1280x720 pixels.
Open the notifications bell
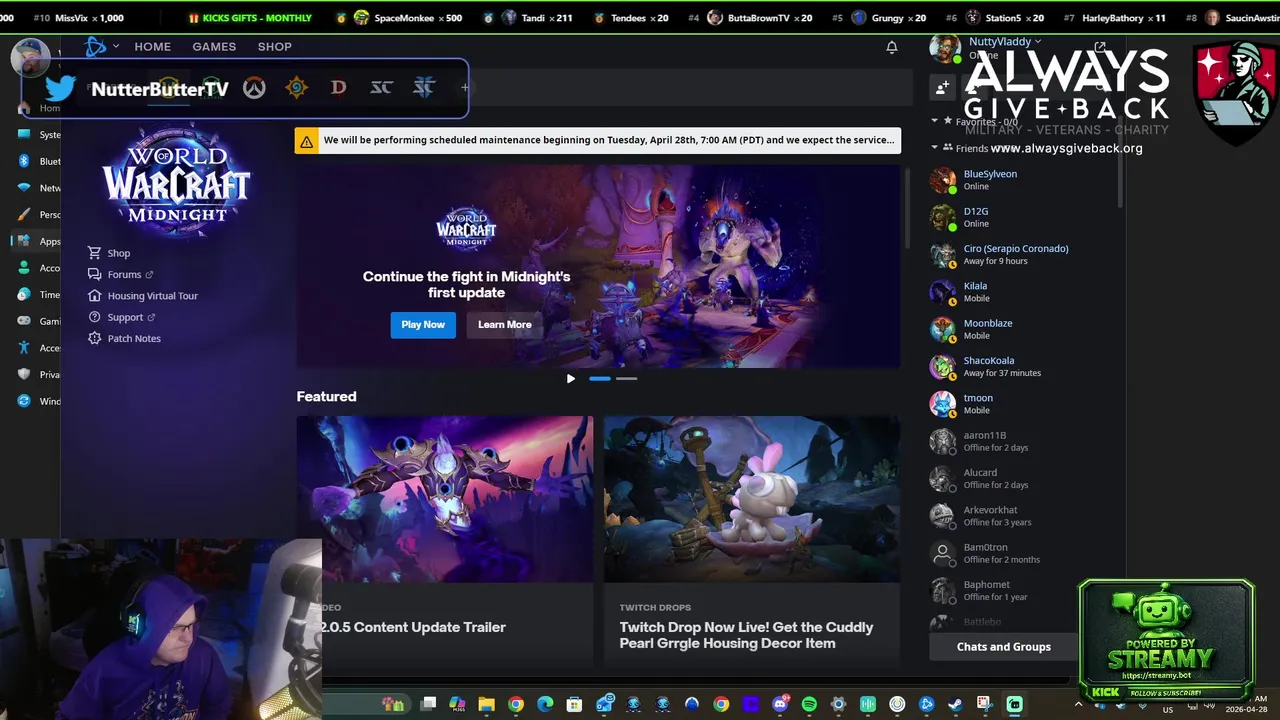[x=892, y=47]
